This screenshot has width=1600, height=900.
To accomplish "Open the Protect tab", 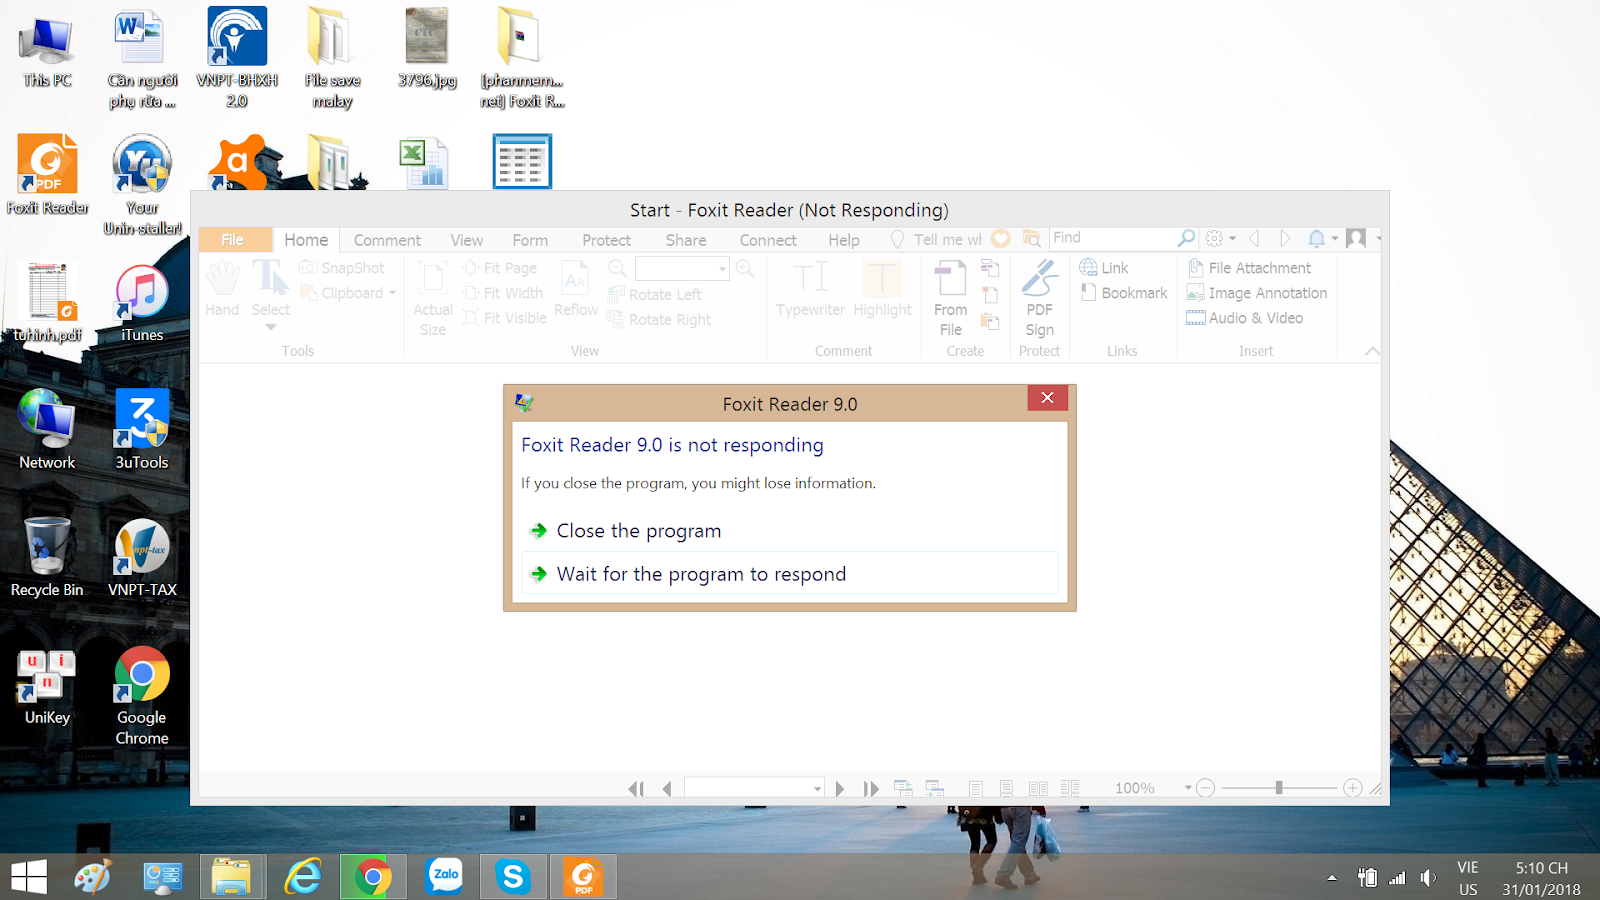I will (606, 240).
